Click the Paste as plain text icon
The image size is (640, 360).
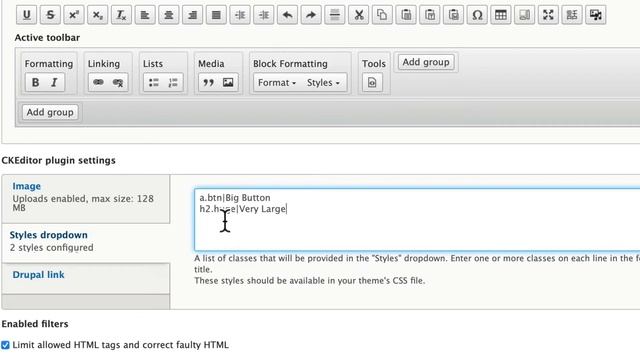[429, 15]
